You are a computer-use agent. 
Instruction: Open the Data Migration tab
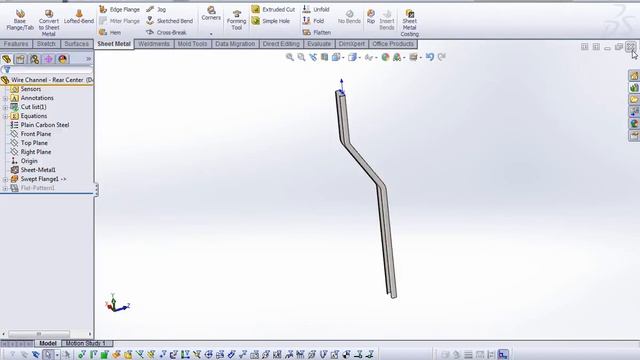(235, 44)
